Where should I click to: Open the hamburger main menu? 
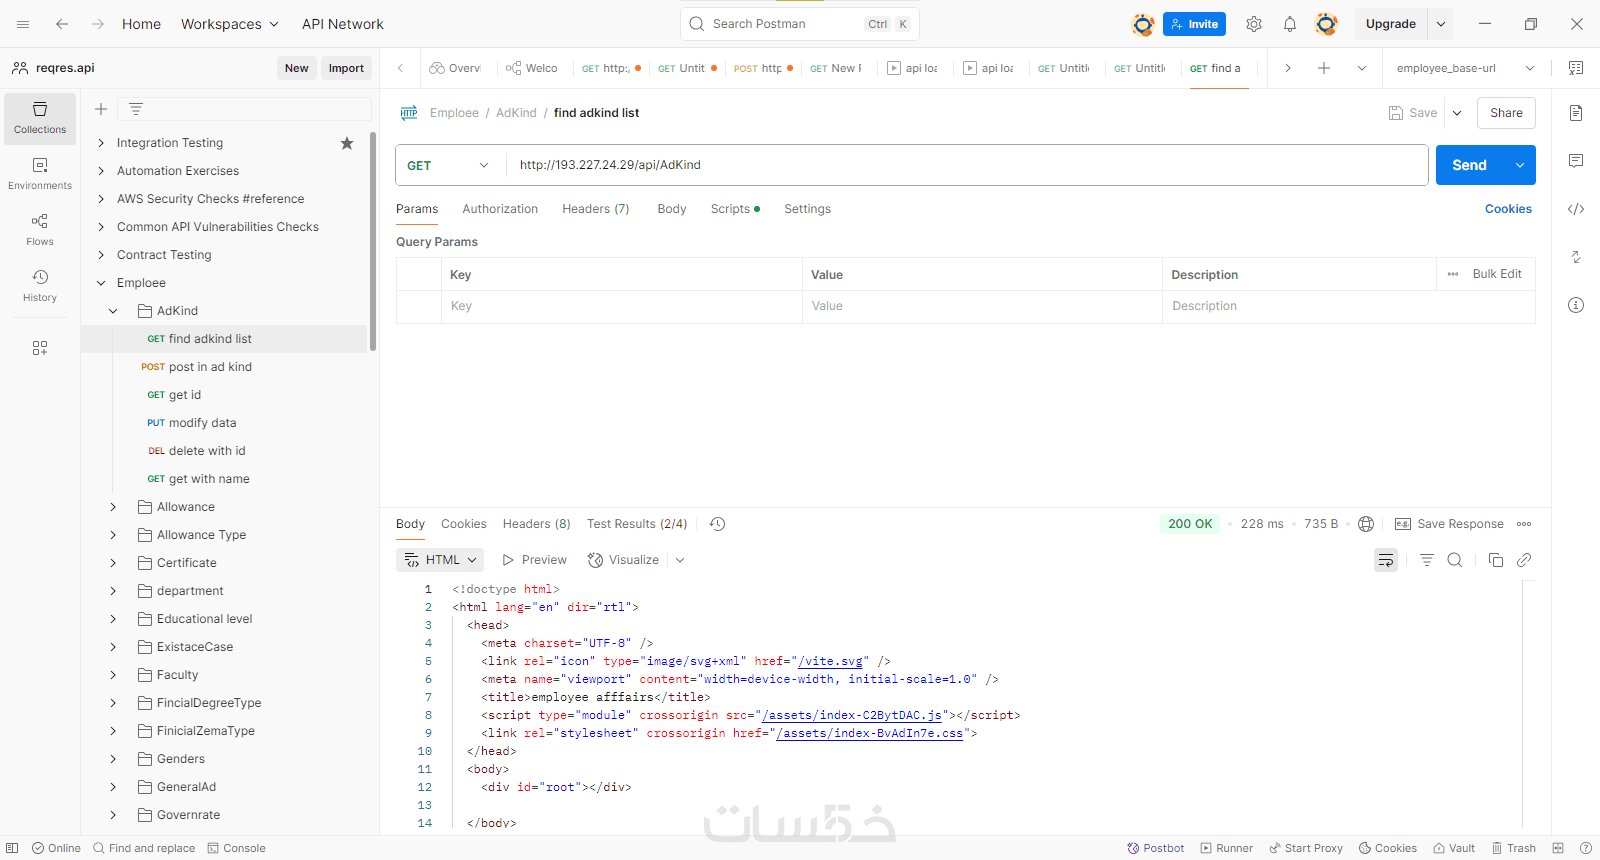pos(23,24)
